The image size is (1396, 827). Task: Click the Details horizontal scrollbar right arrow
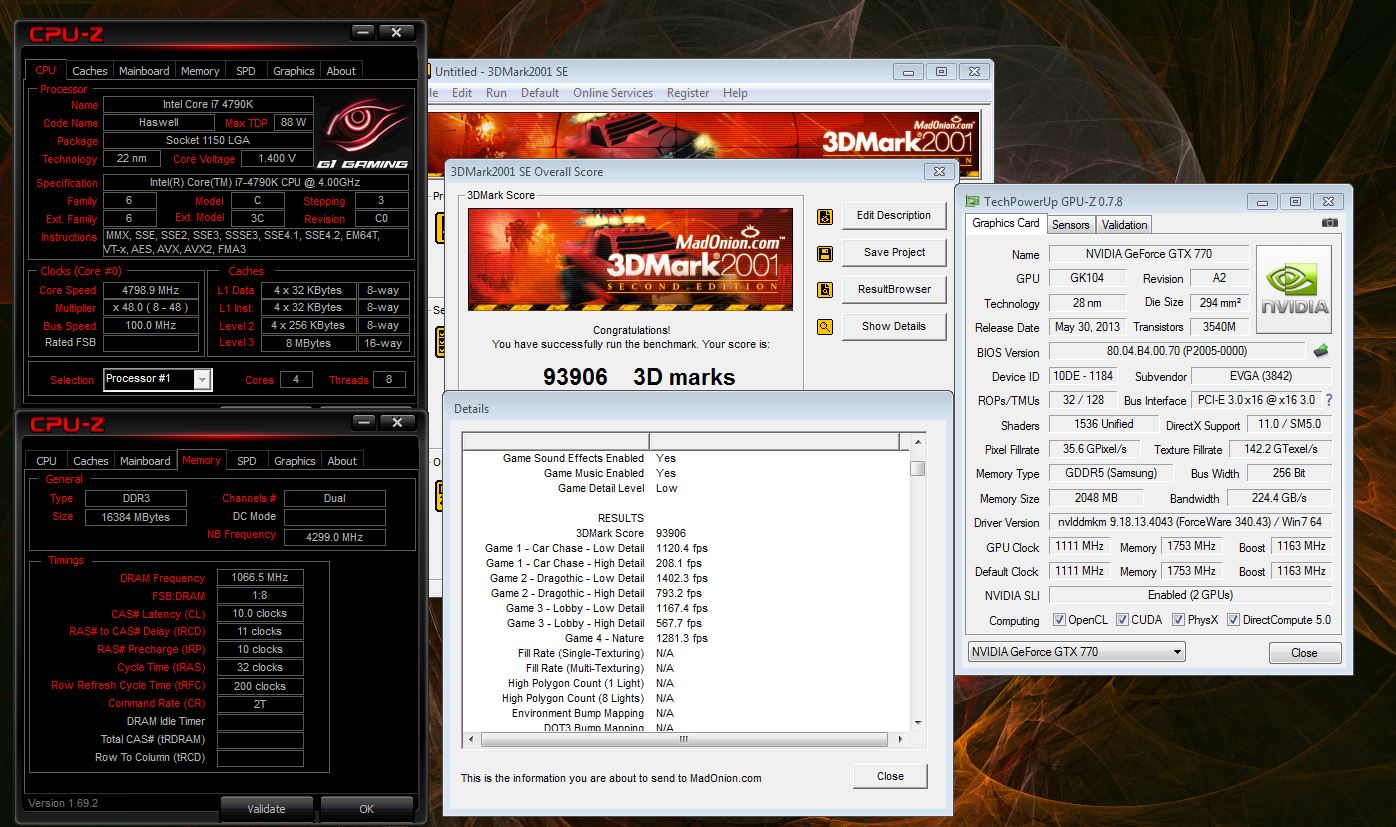(x=900, y=741)
